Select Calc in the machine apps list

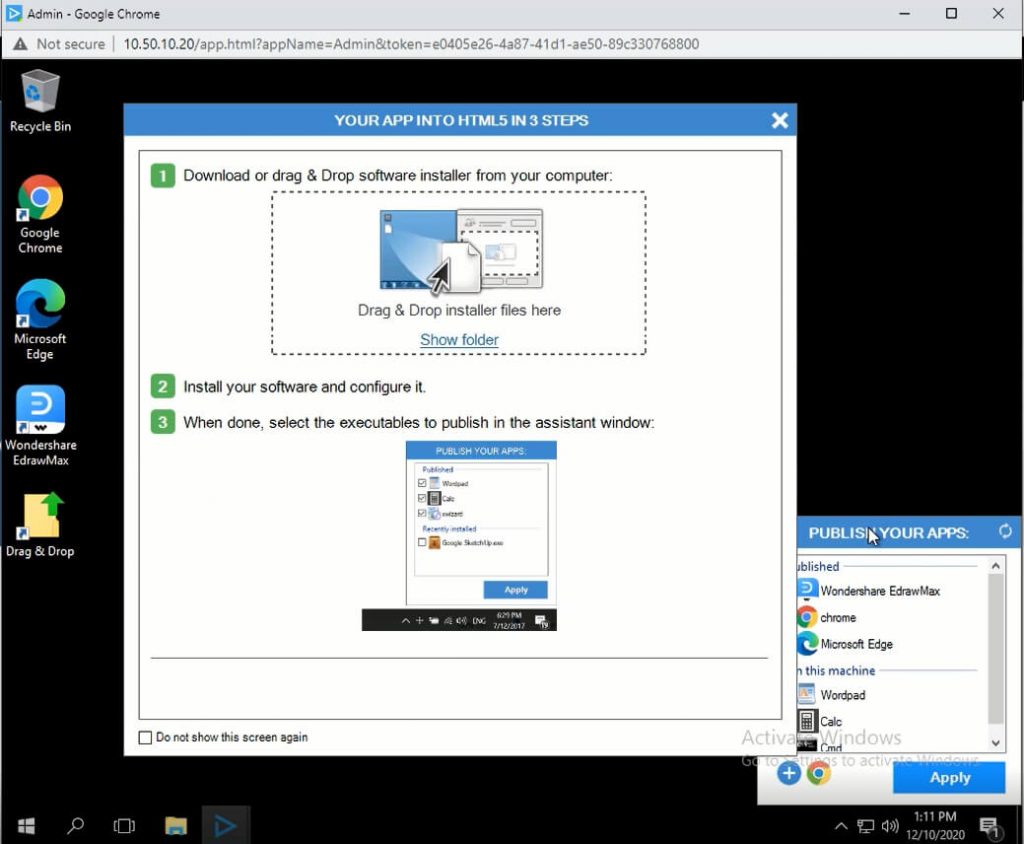(x=831, y=721)
